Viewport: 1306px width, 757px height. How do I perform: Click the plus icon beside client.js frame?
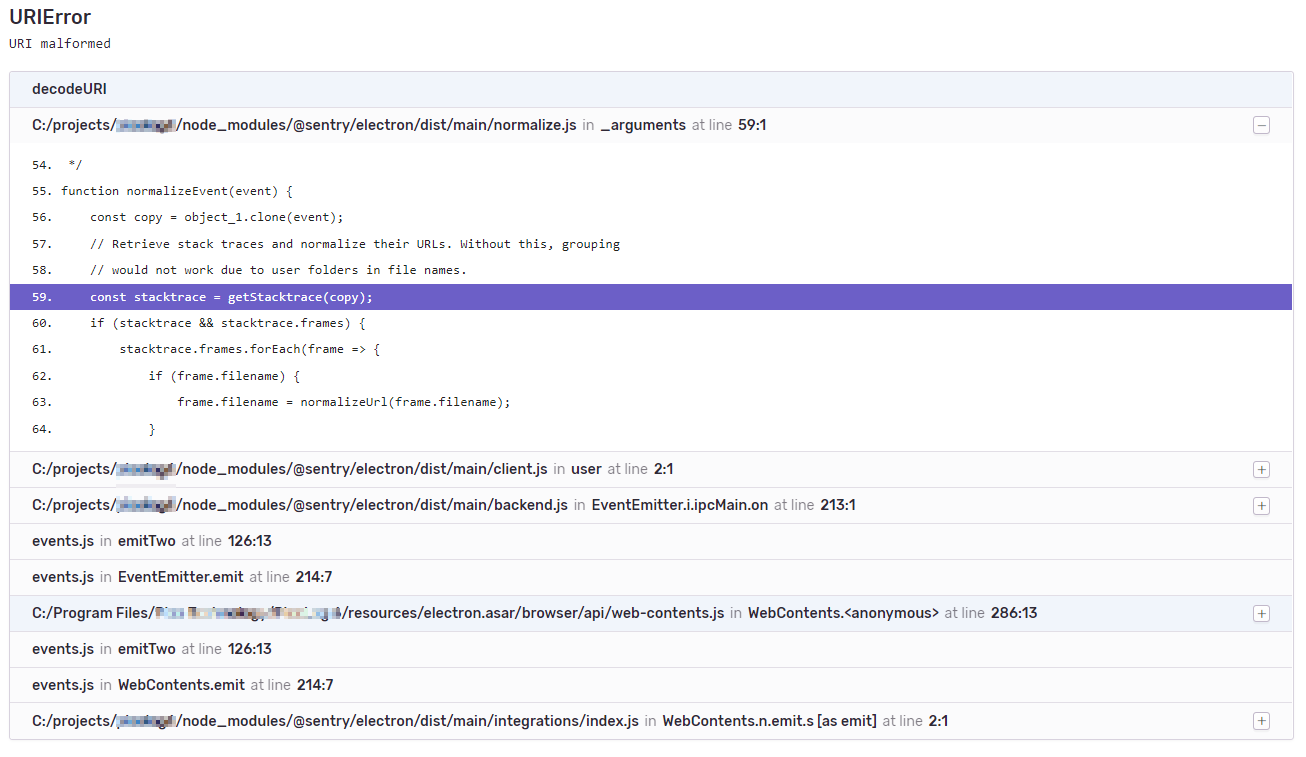pyautogui.click(x=1261, y=469)
